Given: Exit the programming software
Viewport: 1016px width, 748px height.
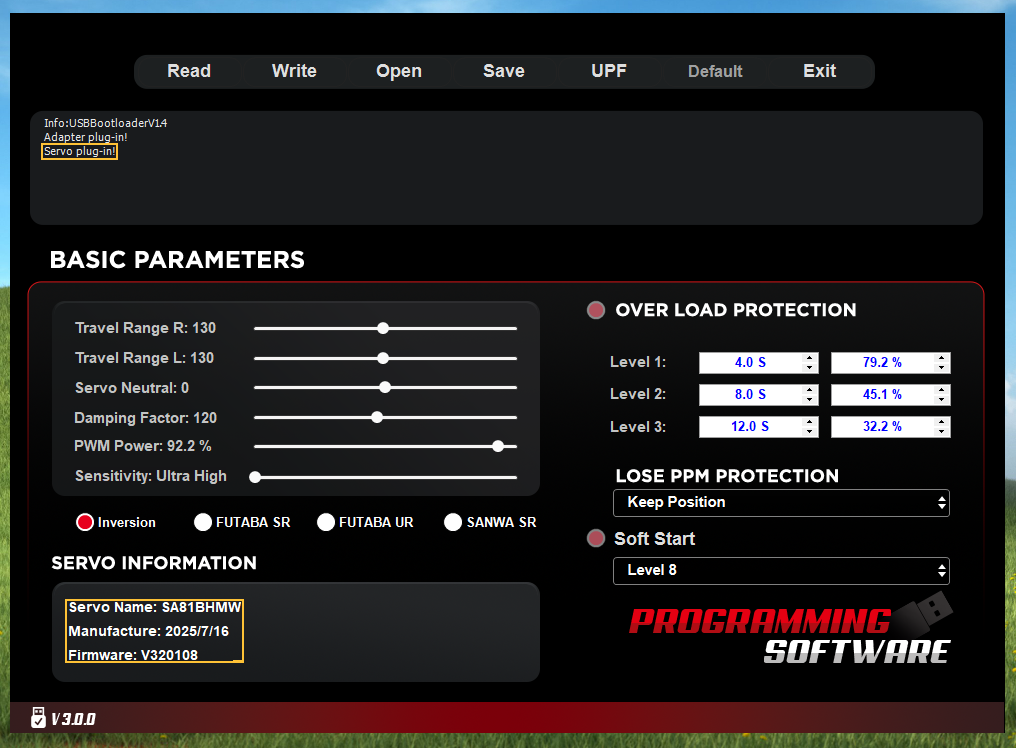Looking at the screenshot, I should 819,71.
